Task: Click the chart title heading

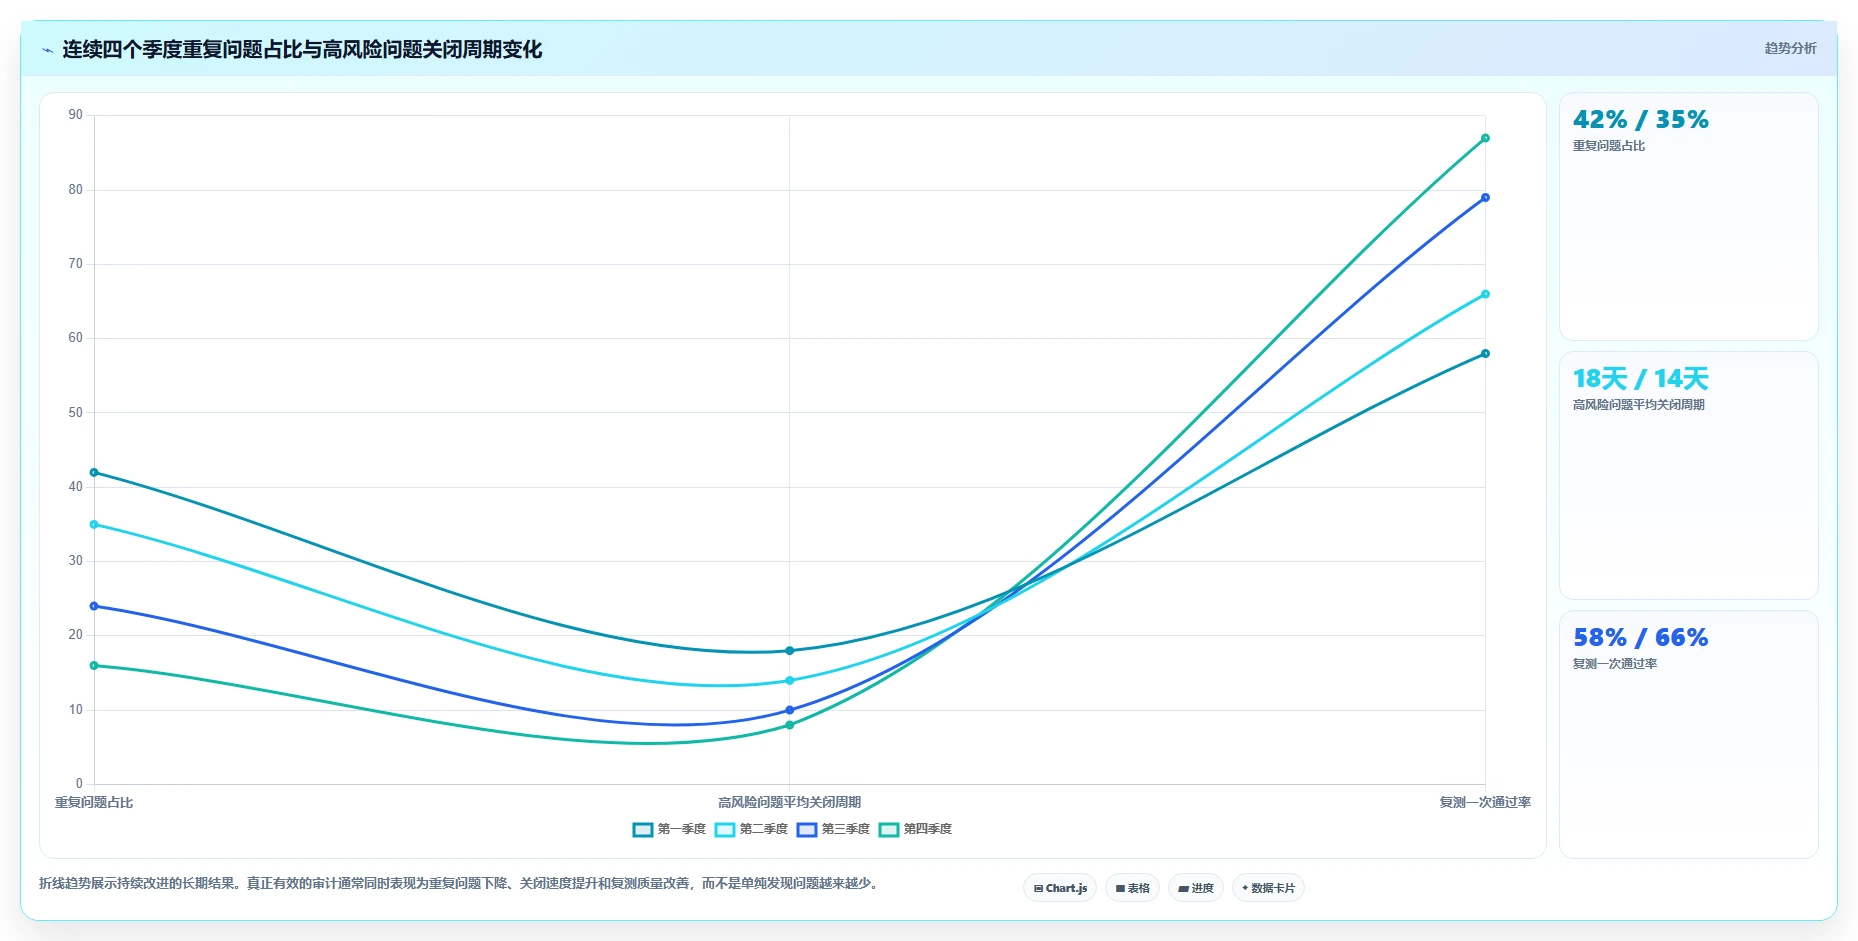Action: click(302, 49)
